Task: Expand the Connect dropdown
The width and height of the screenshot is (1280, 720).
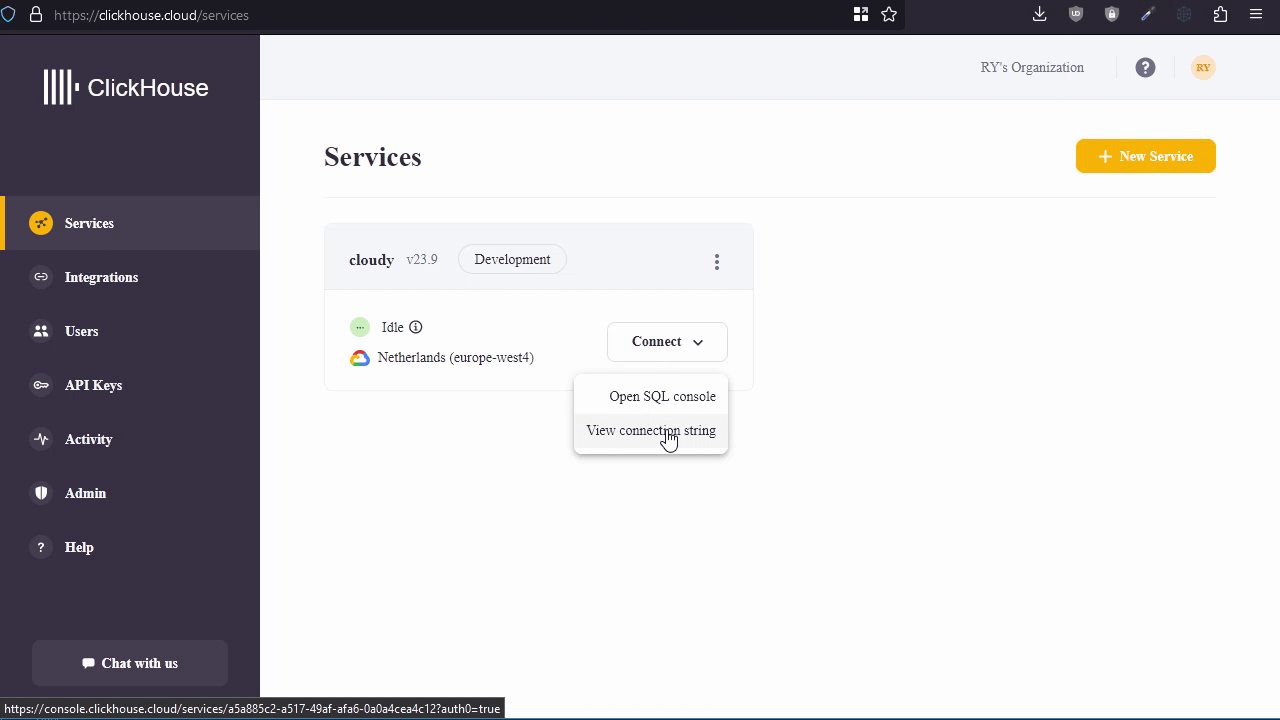Action: click(x=667, y=341)
